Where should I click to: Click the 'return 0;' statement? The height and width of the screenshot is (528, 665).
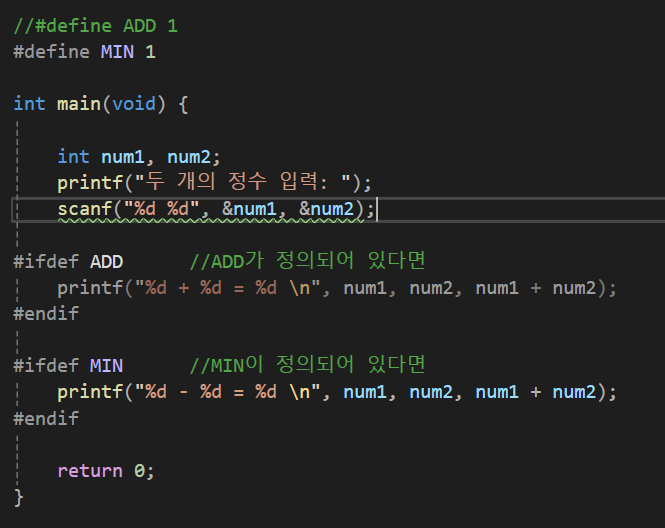pos(106,471)
